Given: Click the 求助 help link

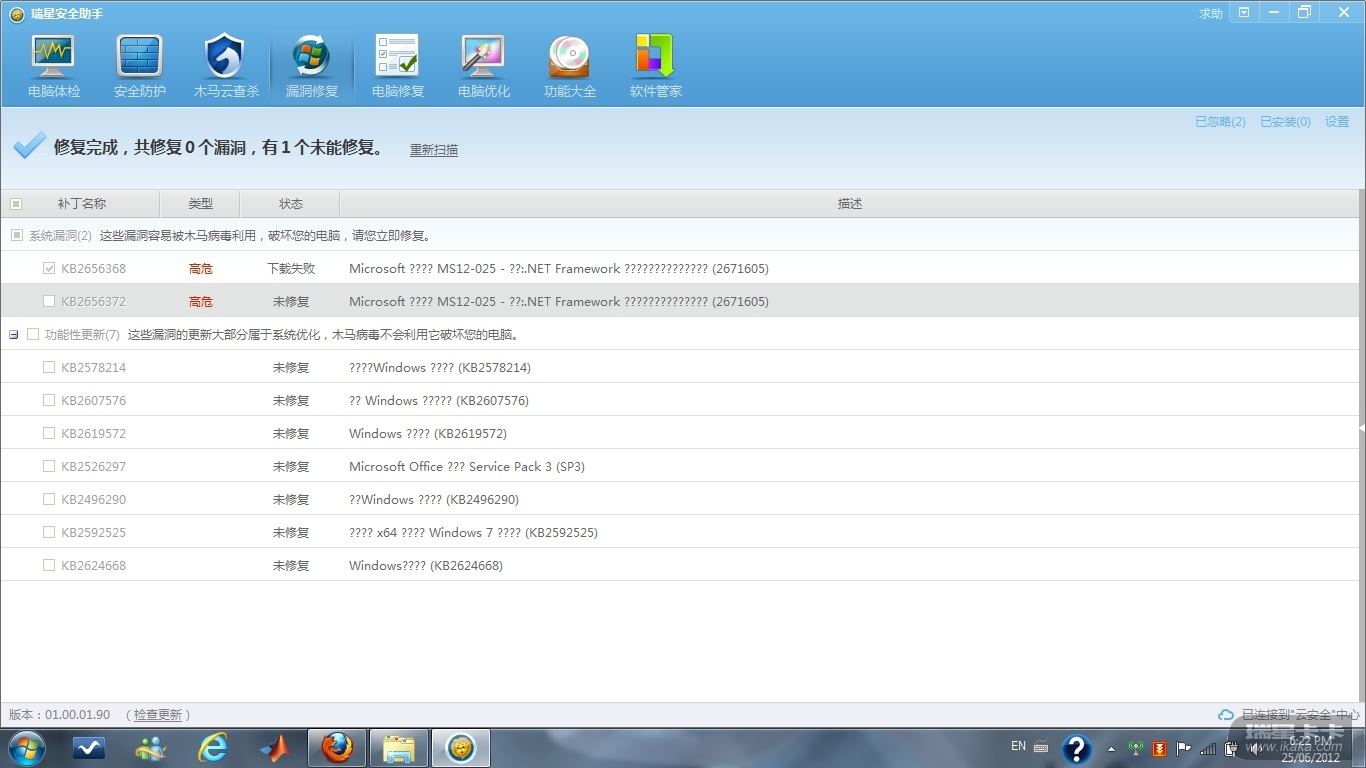Looking at the screenshot, I should [1211, 14].
